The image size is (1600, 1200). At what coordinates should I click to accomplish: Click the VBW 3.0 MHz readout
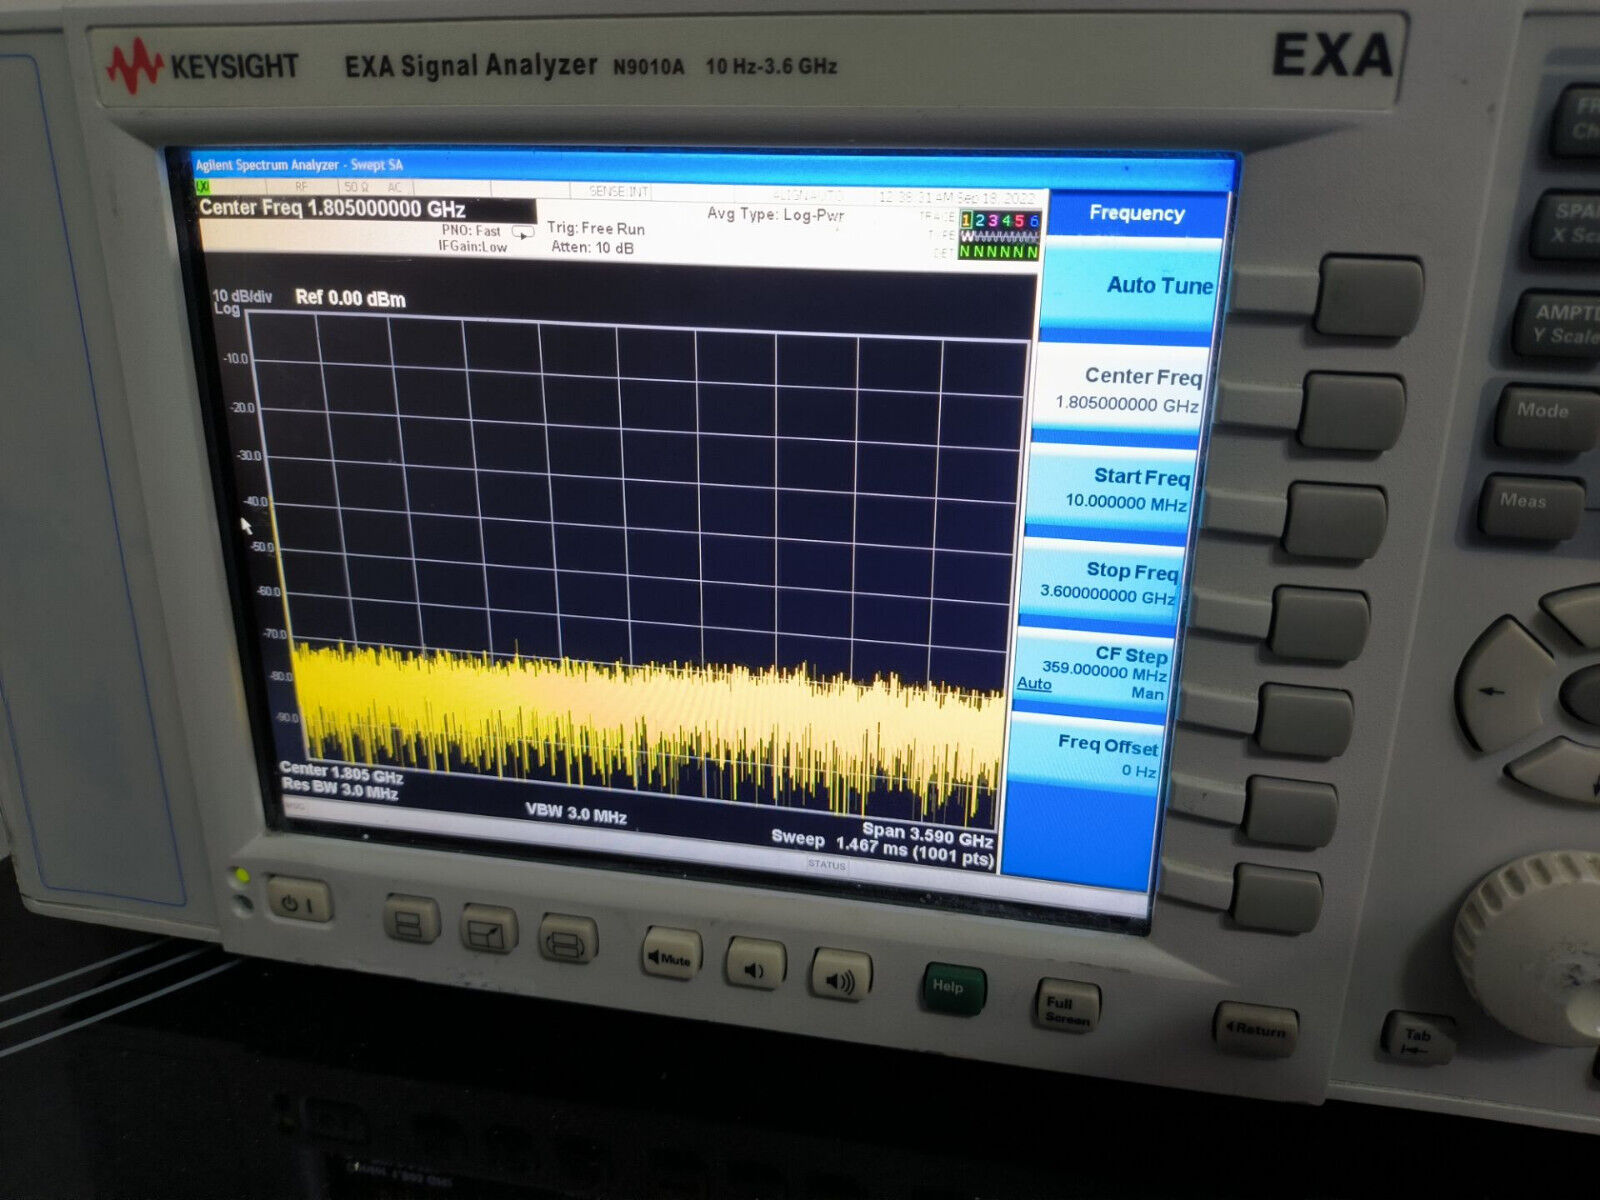pyautogui.click(x=576, y=813)
